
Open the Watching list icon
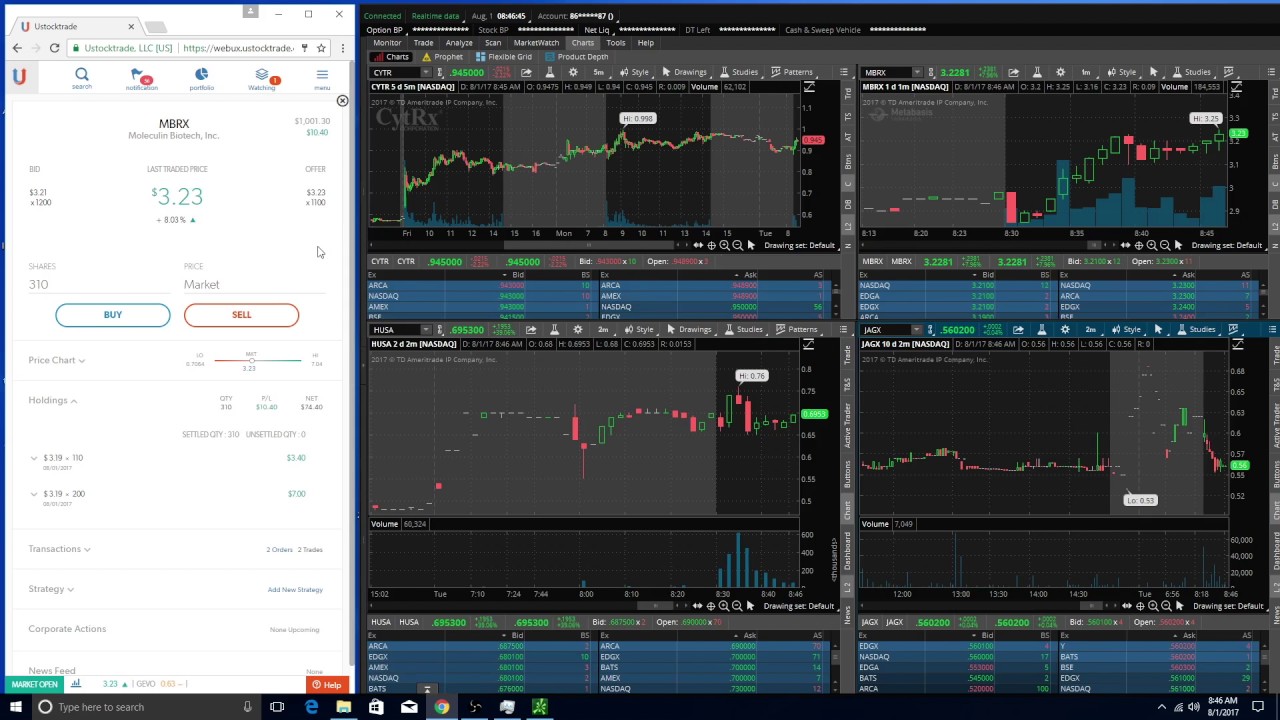(262, 78)
